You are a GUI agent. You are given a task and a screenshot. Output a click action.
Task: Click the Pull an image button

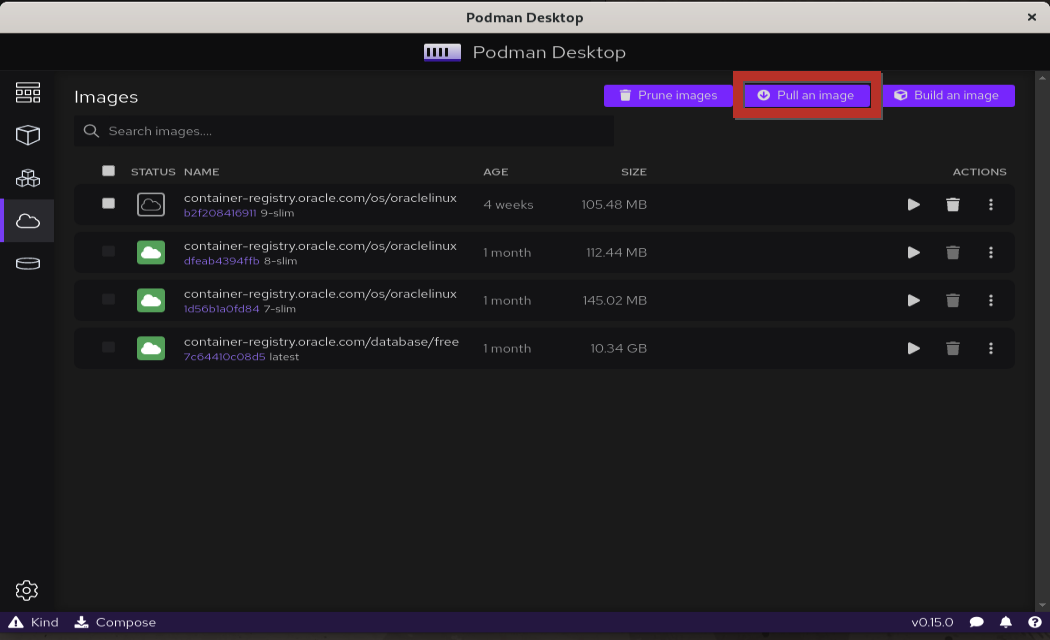coord(807,96)
